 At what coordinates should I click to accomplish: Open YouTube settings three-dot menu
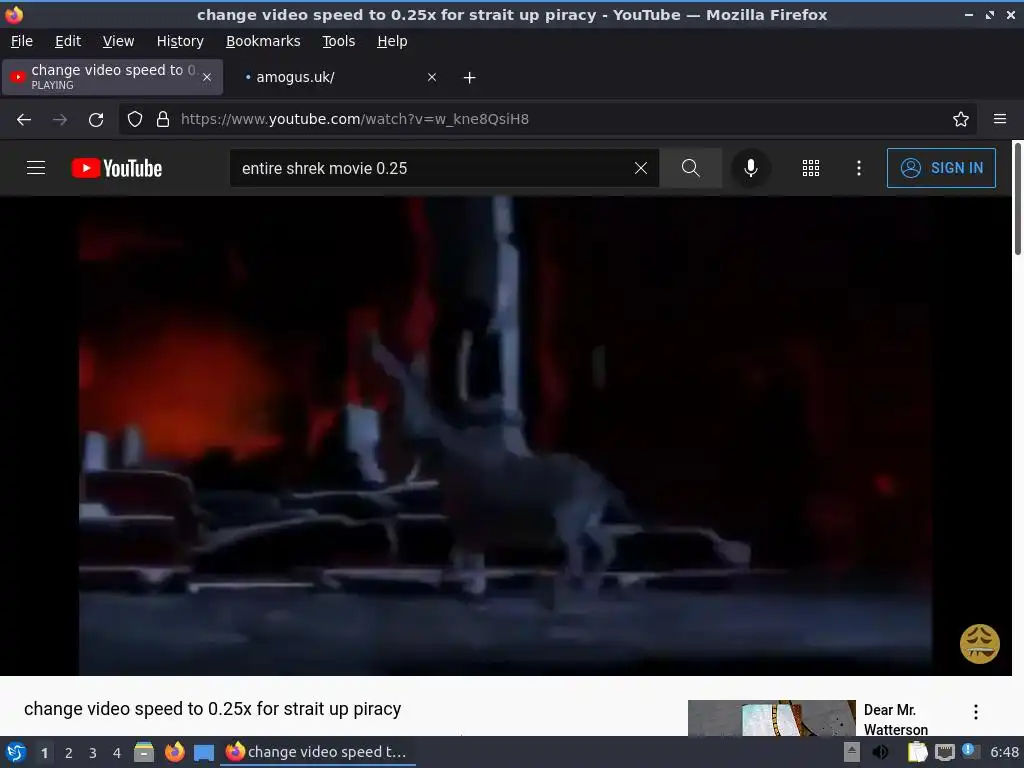pyautogui.click(x=858, y=168)
